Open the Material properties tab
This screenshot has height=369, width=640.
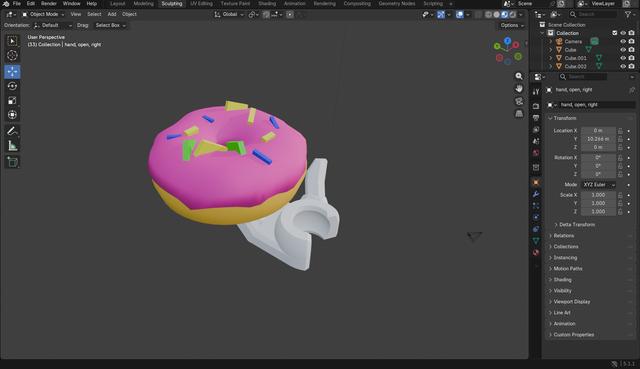coord(536,252)
